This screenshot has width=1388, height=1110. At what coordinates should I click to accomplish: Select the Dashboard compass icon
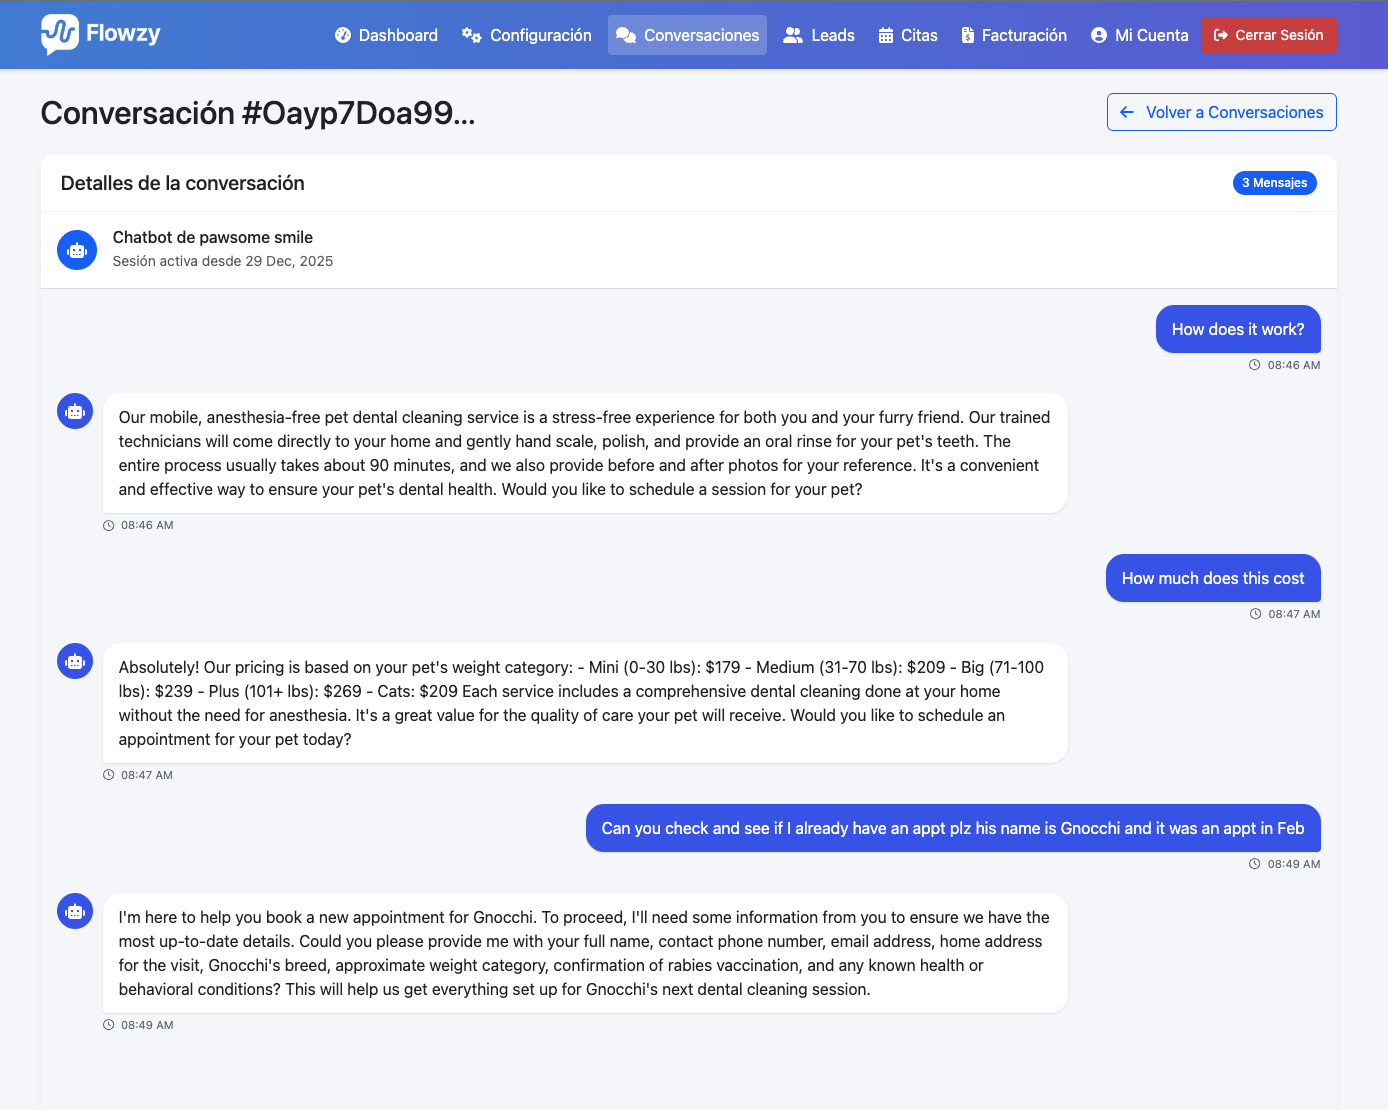[343, 34]
